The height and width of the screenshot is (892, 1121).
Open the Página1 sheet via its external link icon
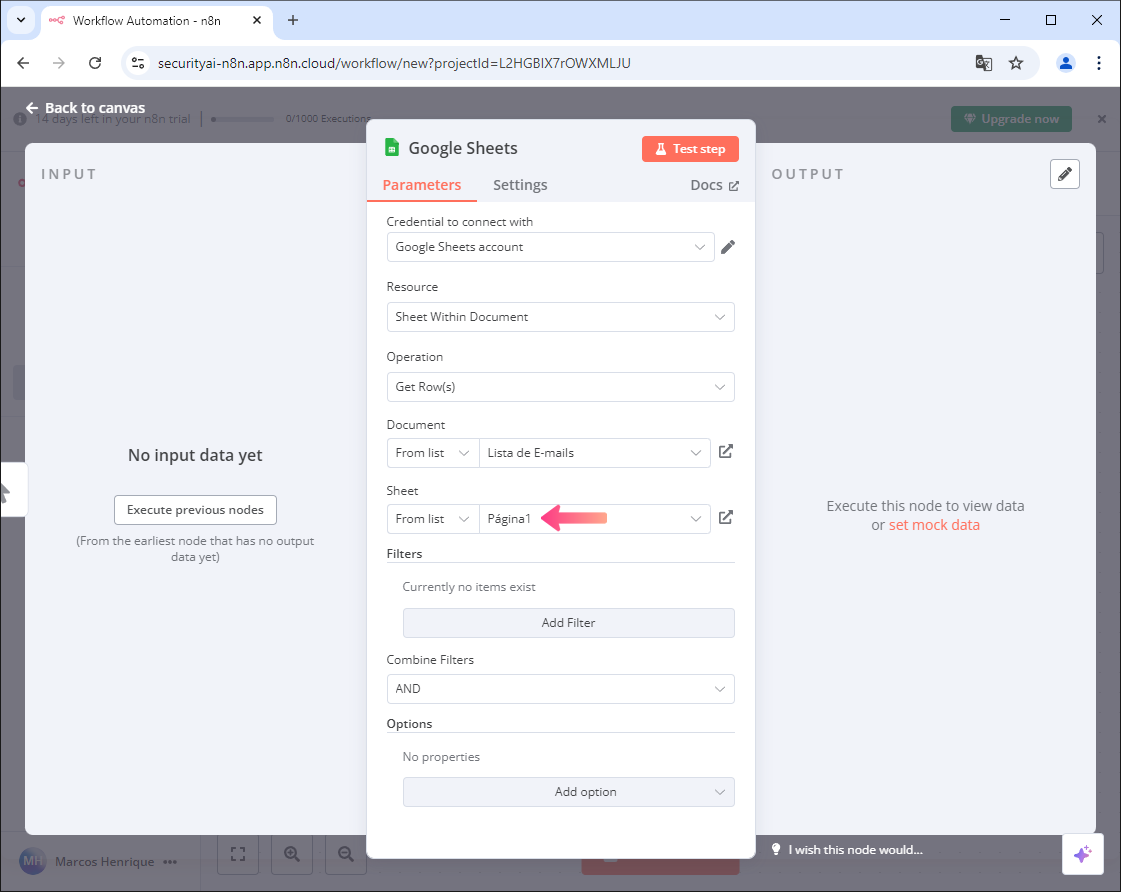click(x=726, y=517)
